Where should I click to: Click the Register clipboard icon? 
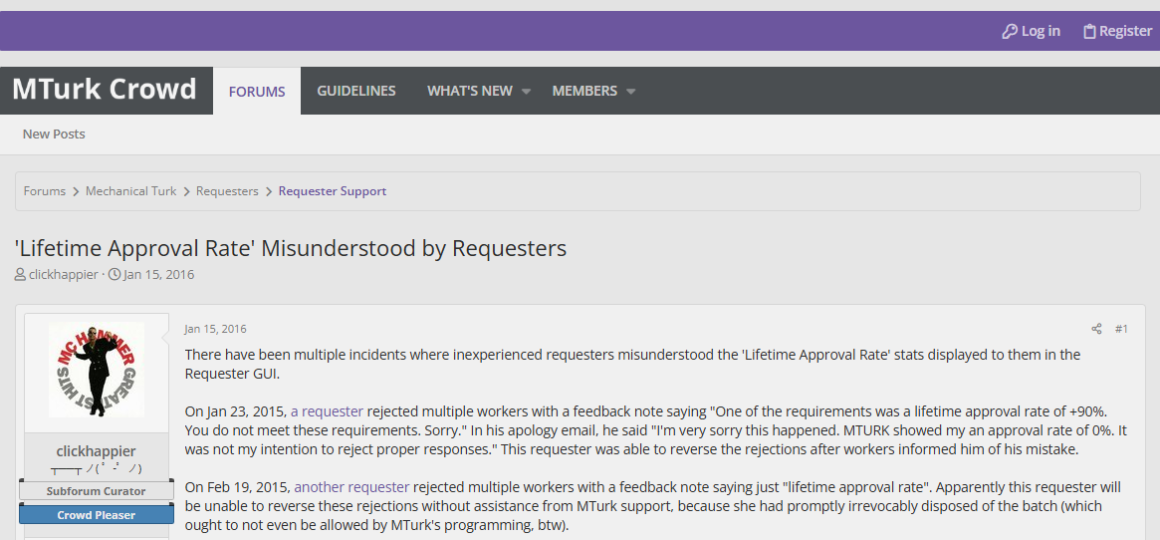pos(1089,31)
